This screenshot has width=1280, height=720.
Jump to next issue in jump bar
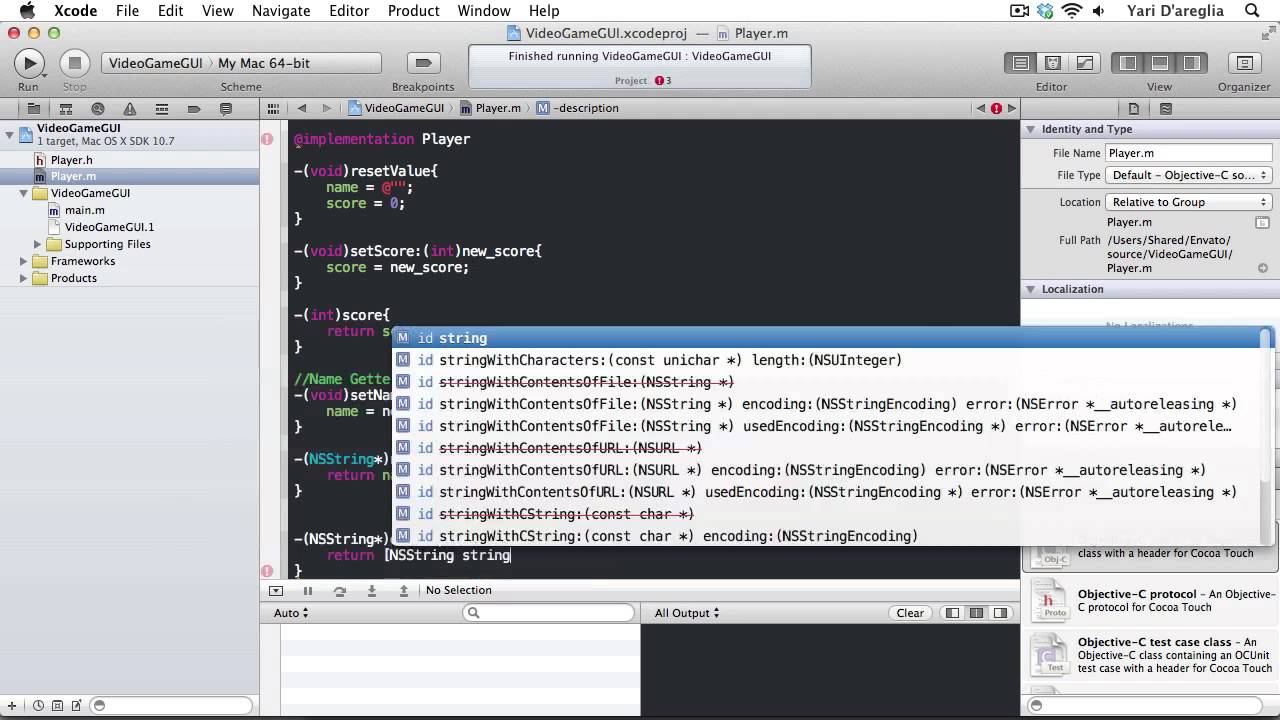tap(1012, 108)
